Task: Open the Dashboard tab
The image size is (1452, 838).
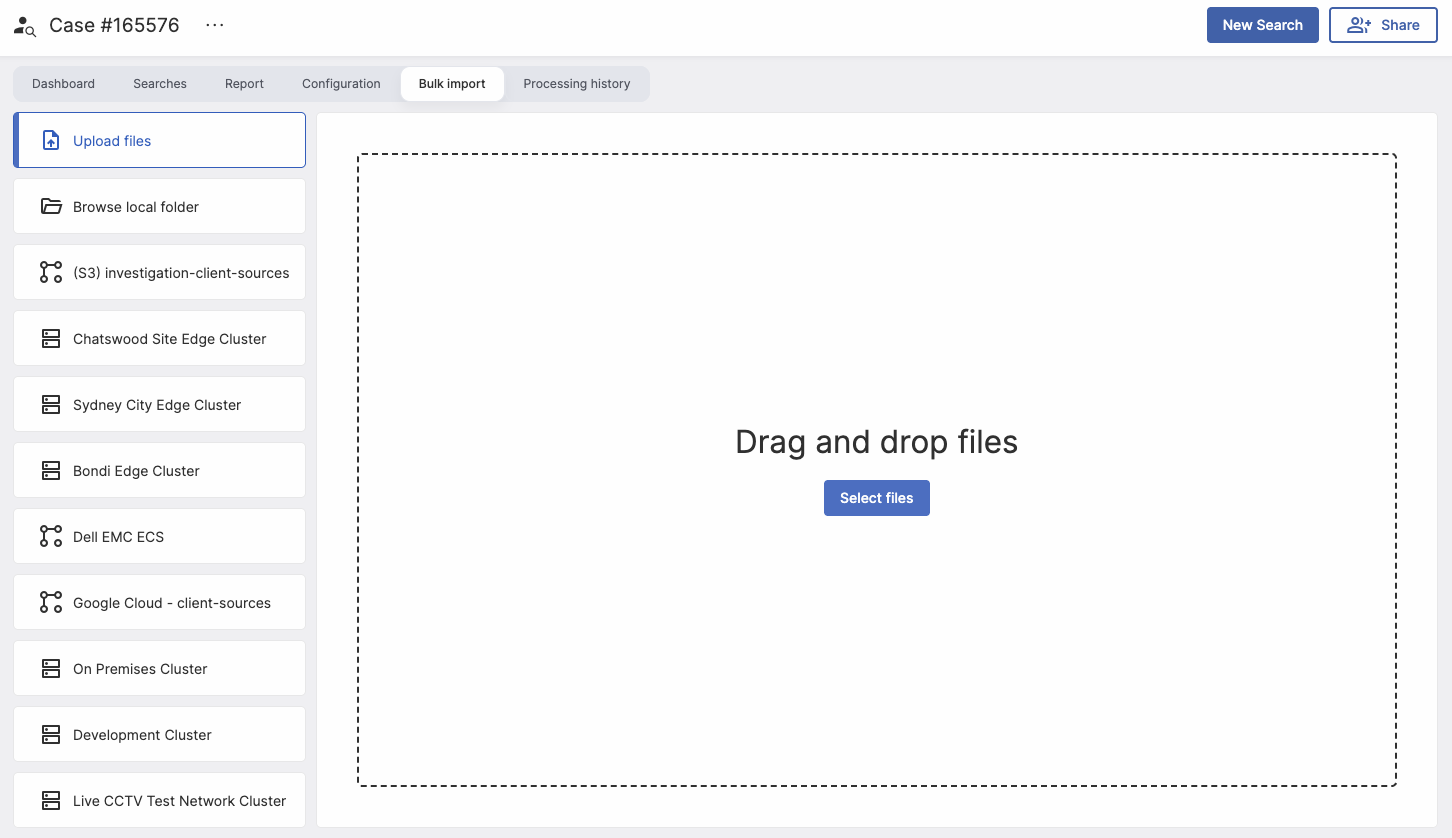Action: pyautogui.click(x=63, y=84)
